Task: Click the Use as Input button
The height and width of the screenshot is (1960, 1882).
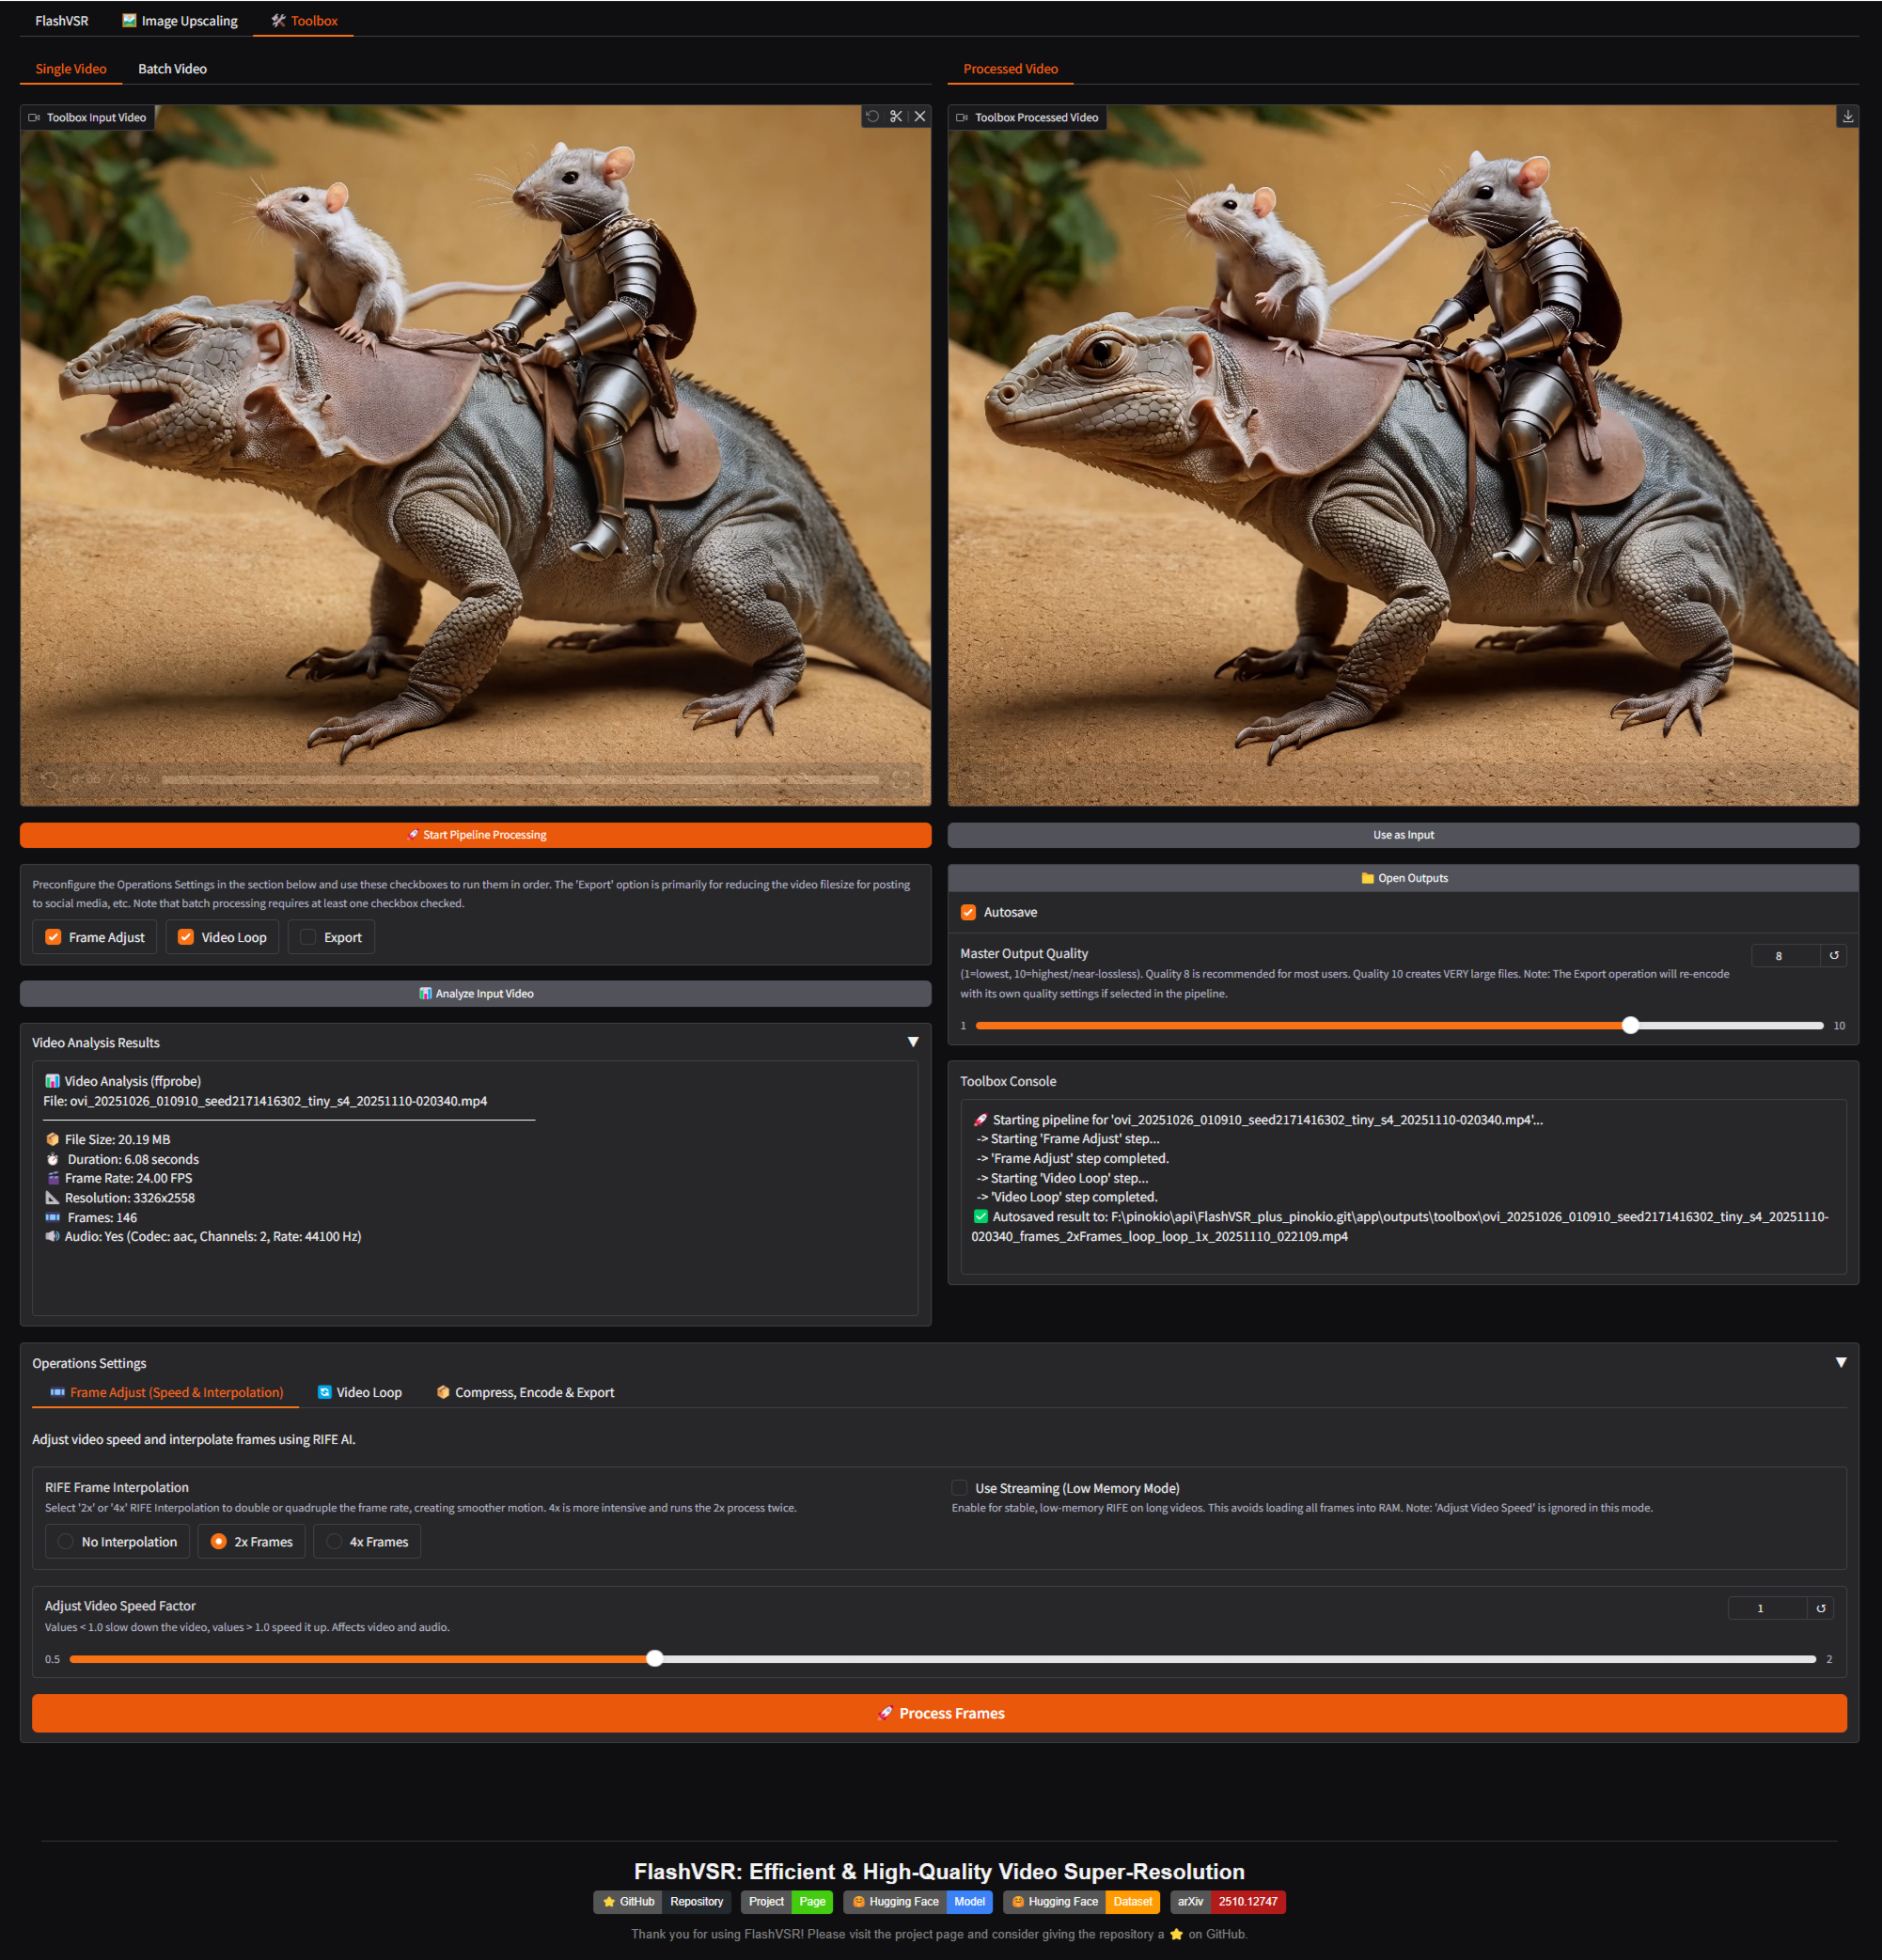Action: [x=1402, y=835]
